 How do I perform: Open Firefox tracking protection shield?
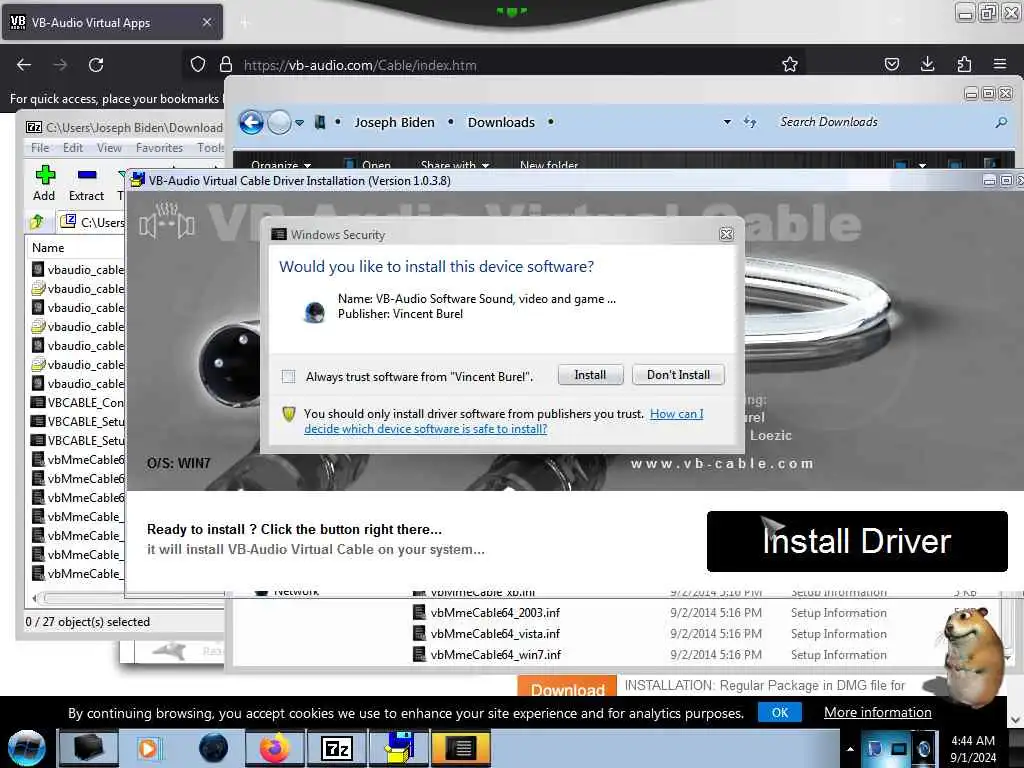coord(198,64)
